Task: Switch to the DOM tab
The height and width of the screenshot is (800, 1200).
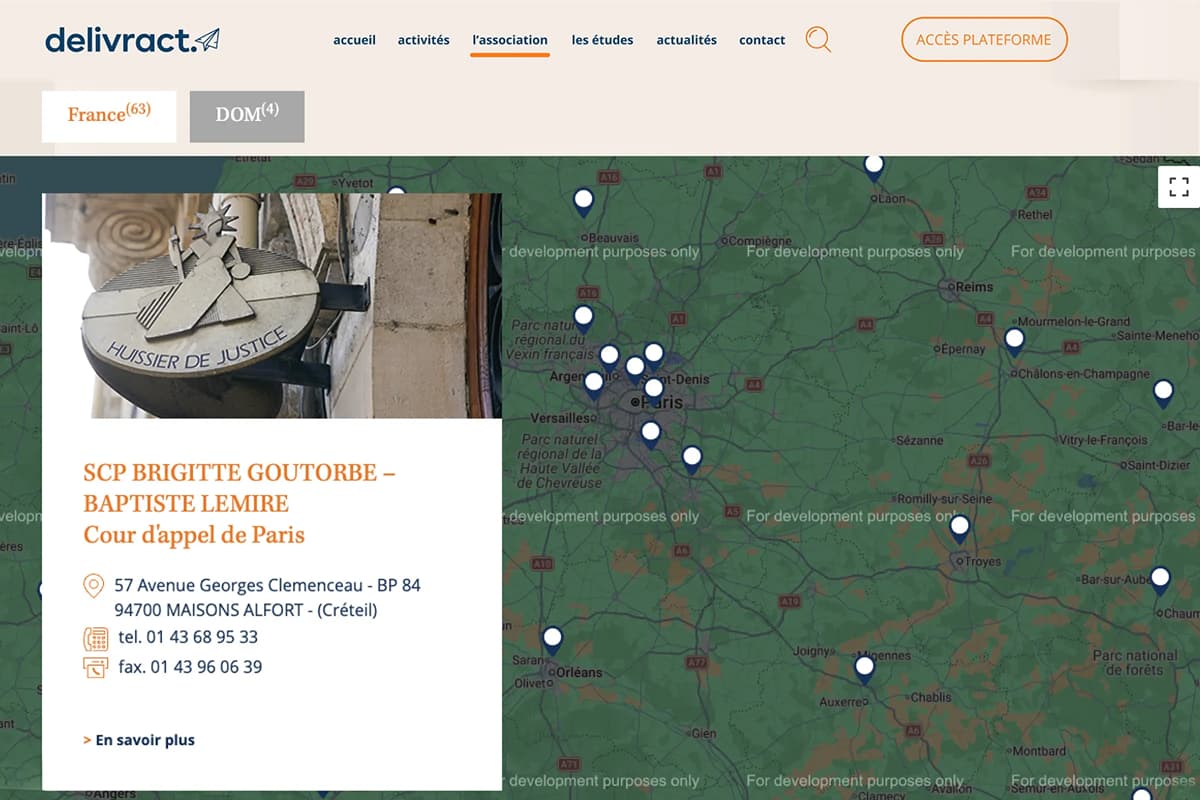Action: [247, 116]
